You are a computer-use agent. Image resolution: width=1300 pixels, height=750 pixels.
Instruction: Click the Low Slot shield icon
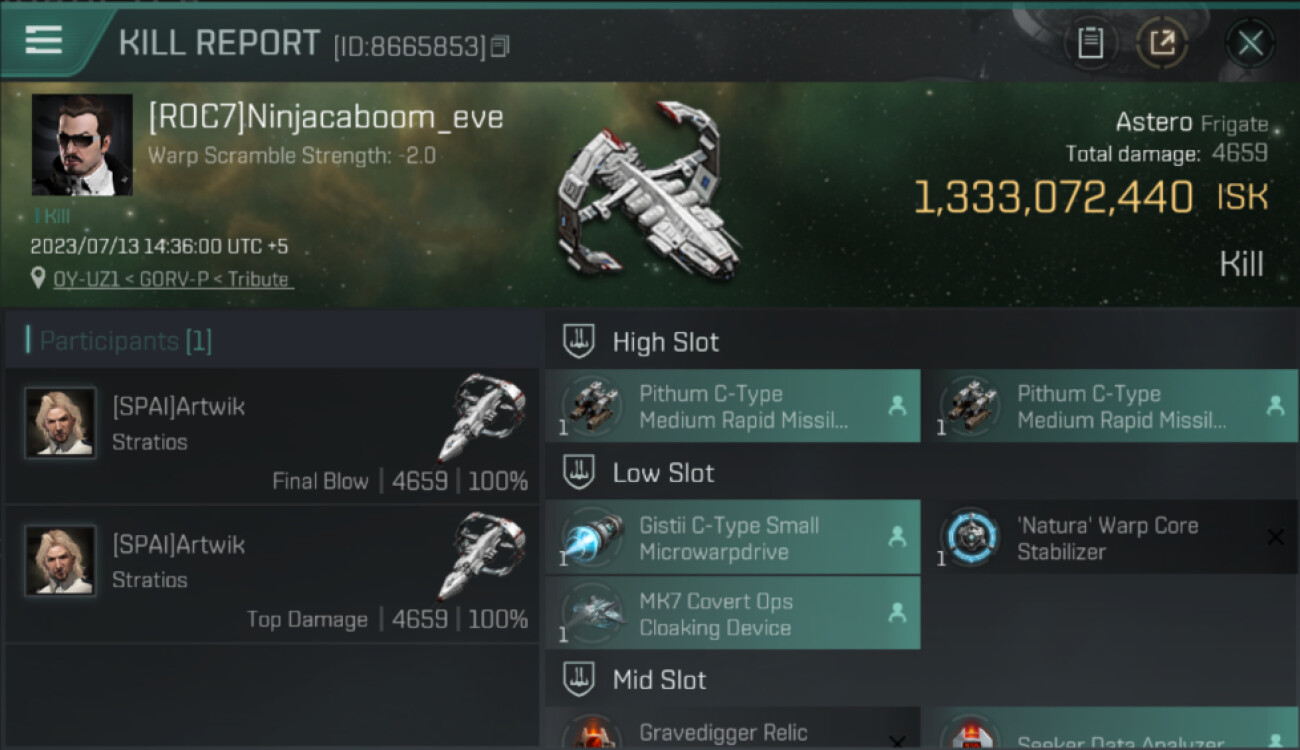(579, 472)
